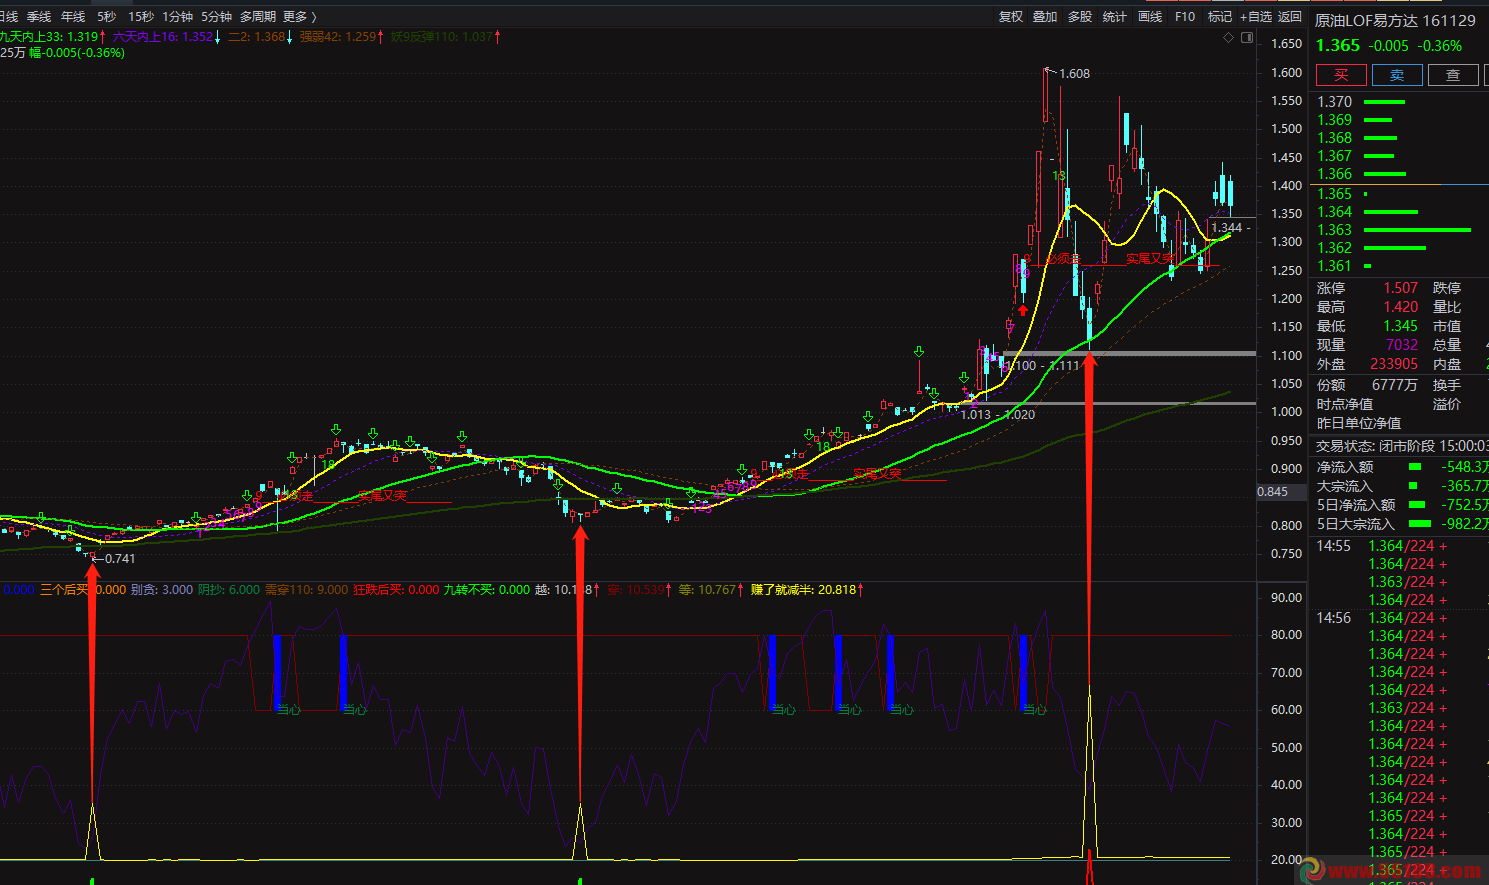Click the 1.608 high price label
This screenshot has width=1489, height=885.
click(1074, 74)
